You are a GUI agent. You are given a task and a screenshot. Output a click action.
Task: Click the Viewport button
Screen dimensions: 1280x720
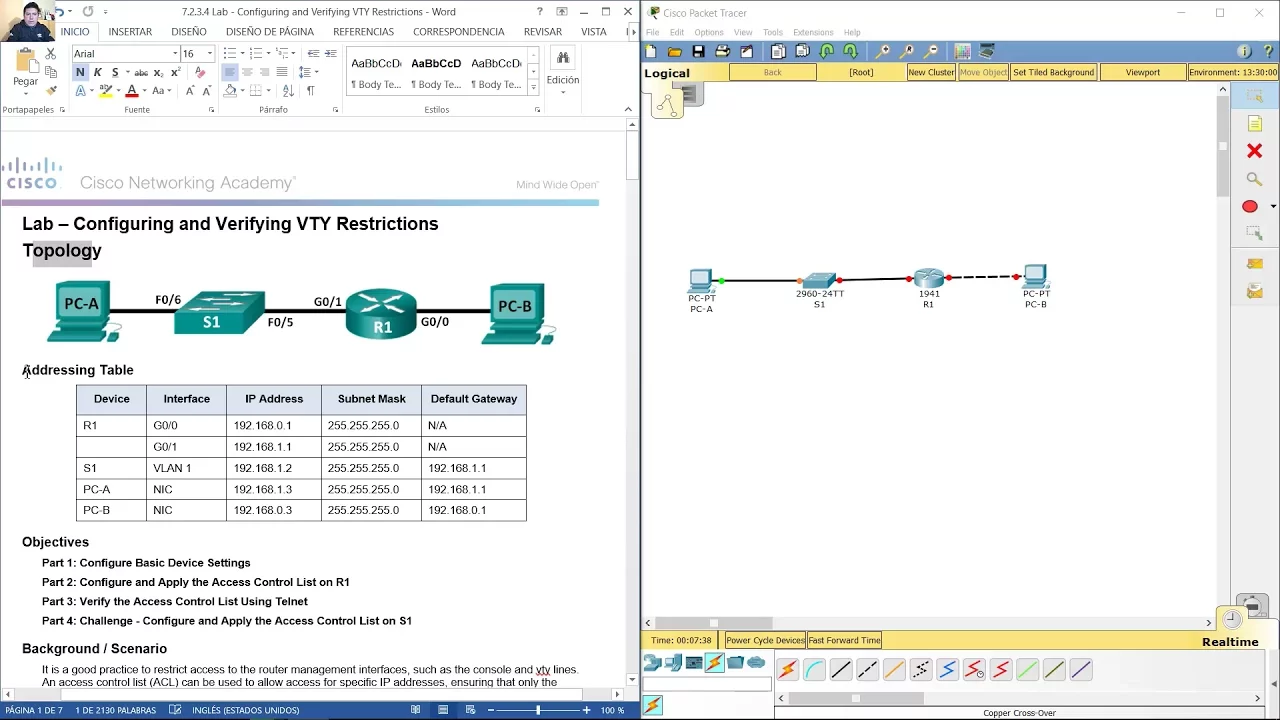pyautogui.click(x=1142, y=73)
